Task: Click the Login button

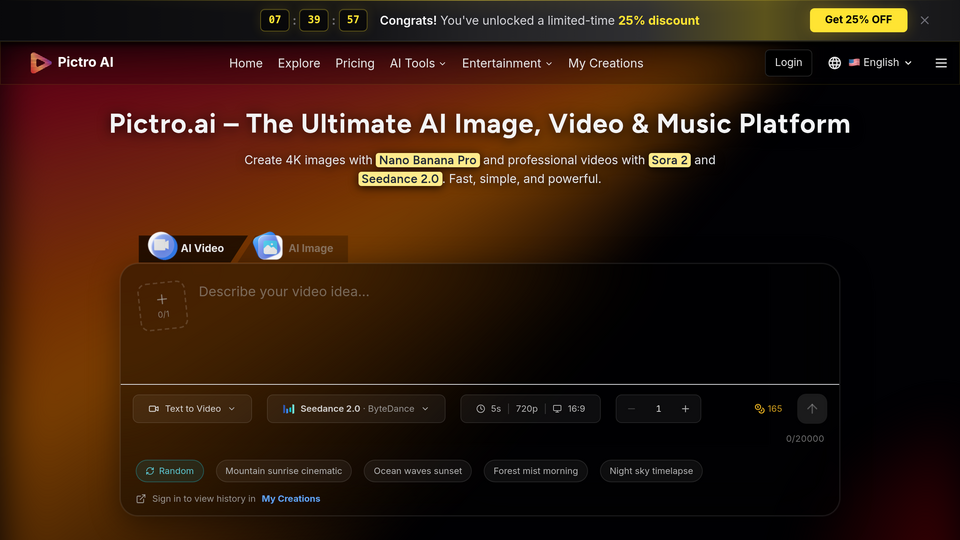Action: pyautogui.click(x=788, y=62)
